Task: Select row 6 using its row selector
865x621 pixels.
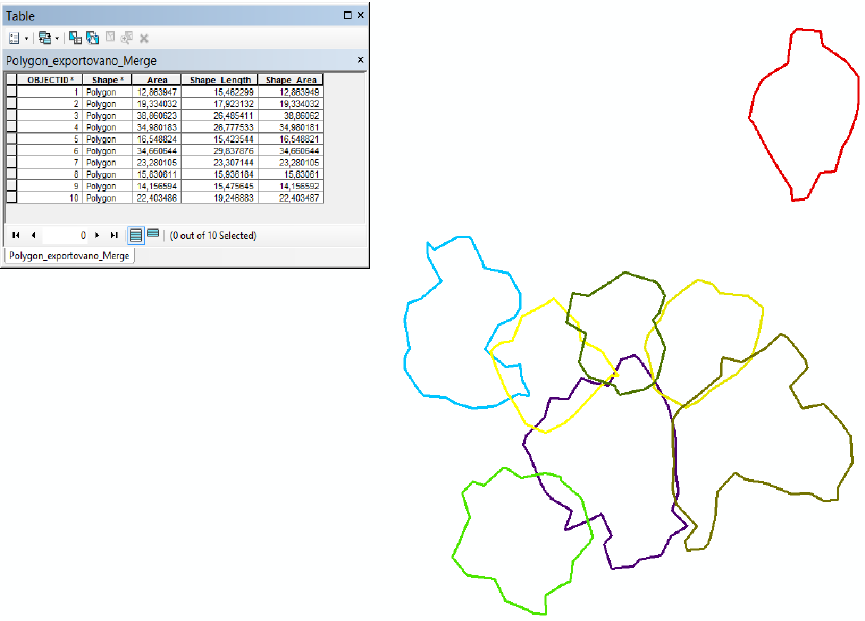Action: click(x=11, y=151)
